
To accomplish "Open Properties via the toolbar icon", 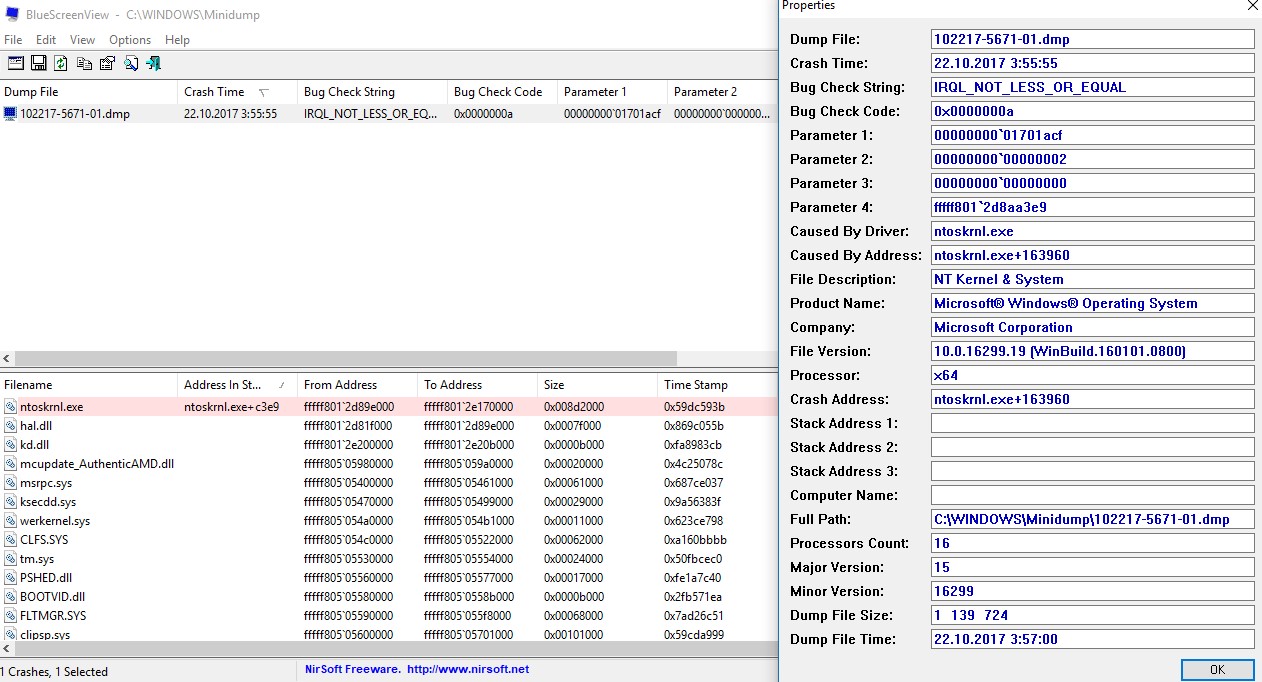I will [107, 63].
